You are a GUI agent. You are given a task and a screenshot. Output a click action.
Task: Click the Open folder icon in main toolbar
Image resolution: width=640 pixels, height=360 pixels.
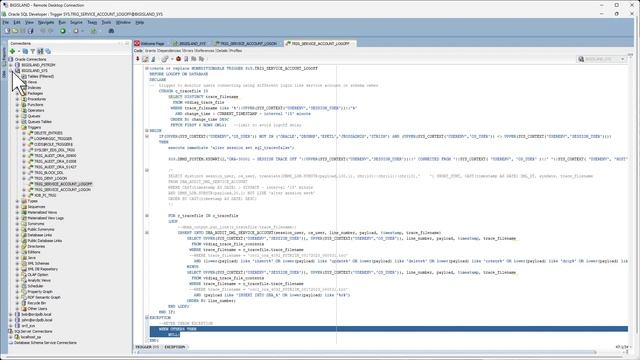15,31
